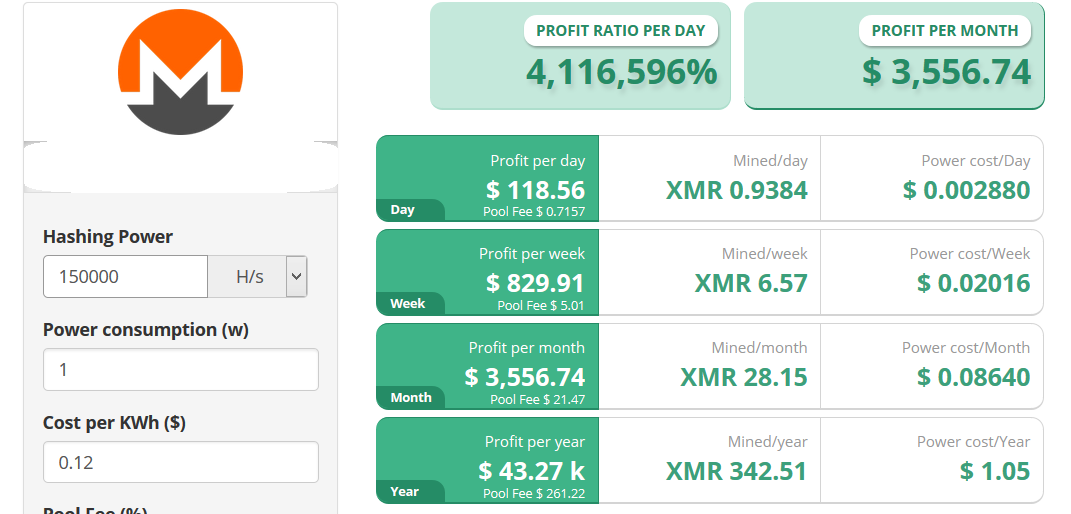This screenshot has height=514, width=1071.
Task: Focus the Power consumption (w) field
Action: (x=181, y=369)
